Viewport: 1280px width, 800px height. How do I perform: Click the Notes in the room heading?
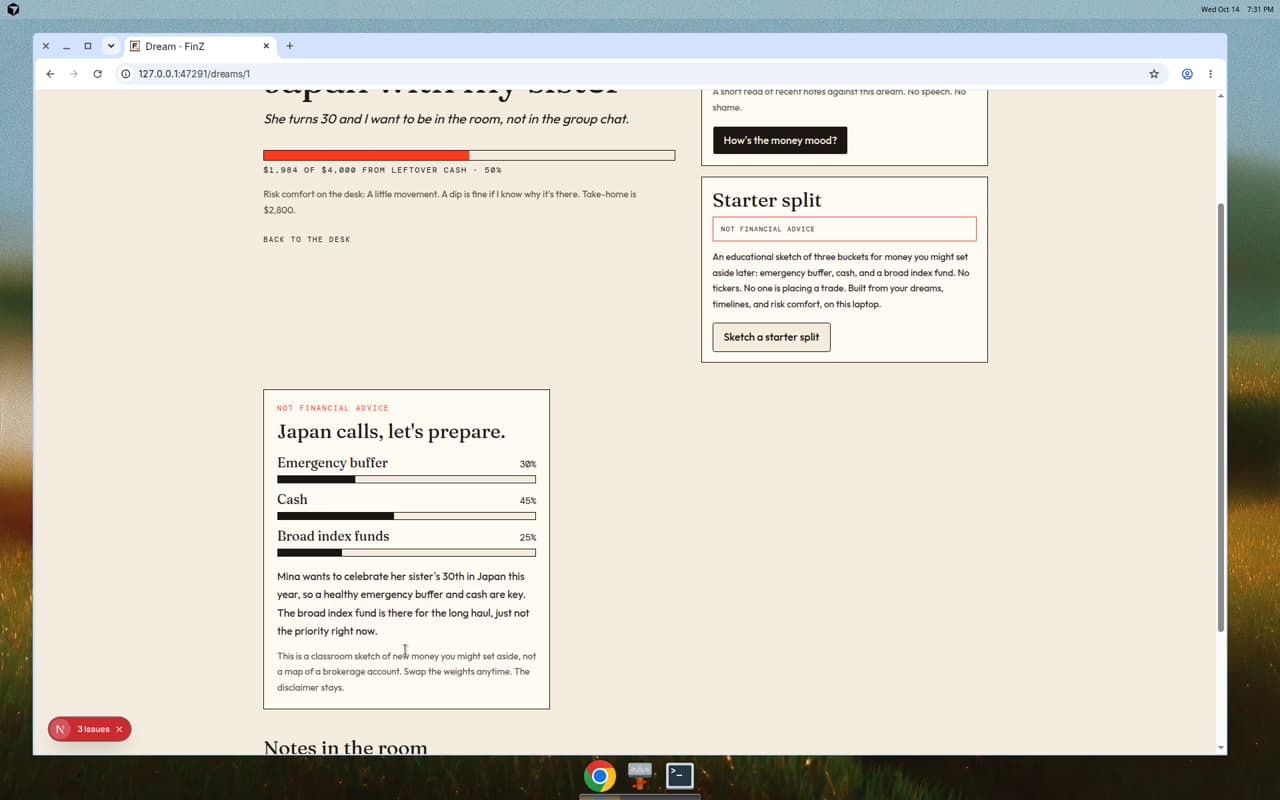pyautogui.click(x=345, y=747)
